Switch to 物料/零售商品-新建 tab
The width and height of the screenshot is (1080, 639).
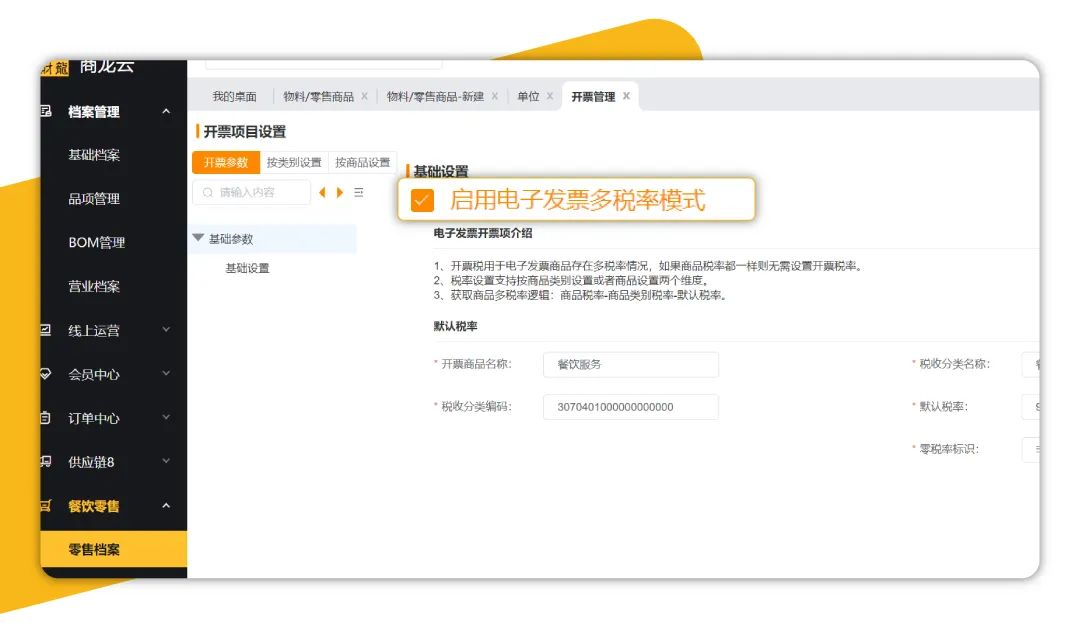tap(435, 96)
